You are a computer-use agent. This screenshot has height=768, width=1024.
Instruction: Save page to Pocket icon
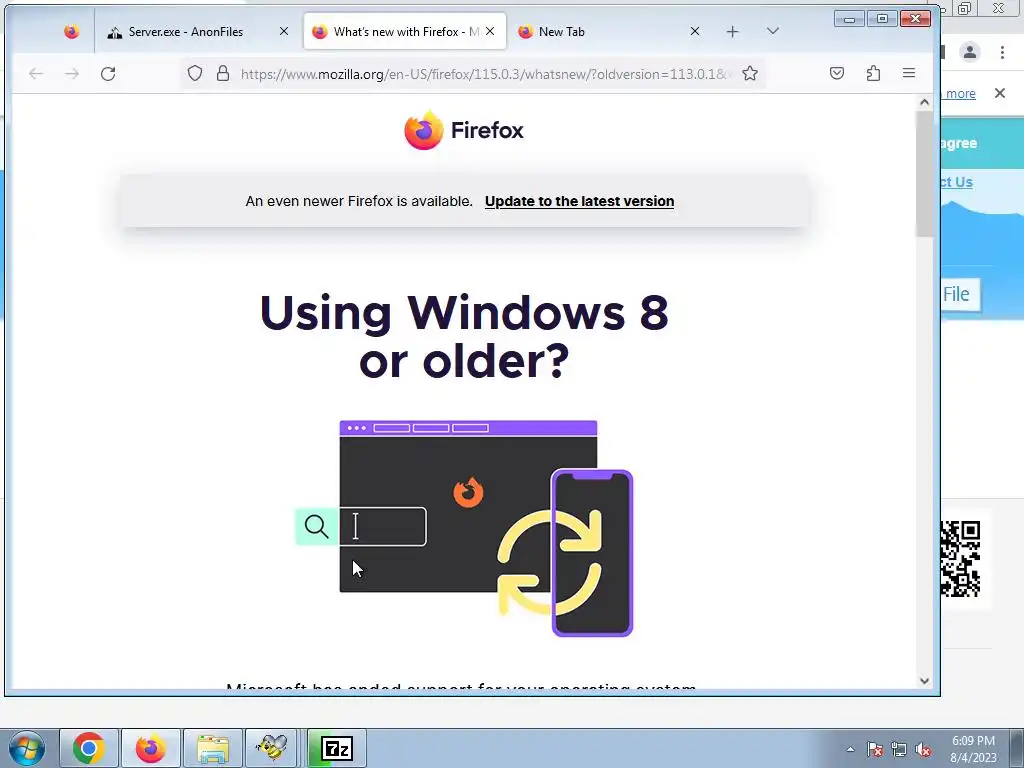click(x=837, y=73)
